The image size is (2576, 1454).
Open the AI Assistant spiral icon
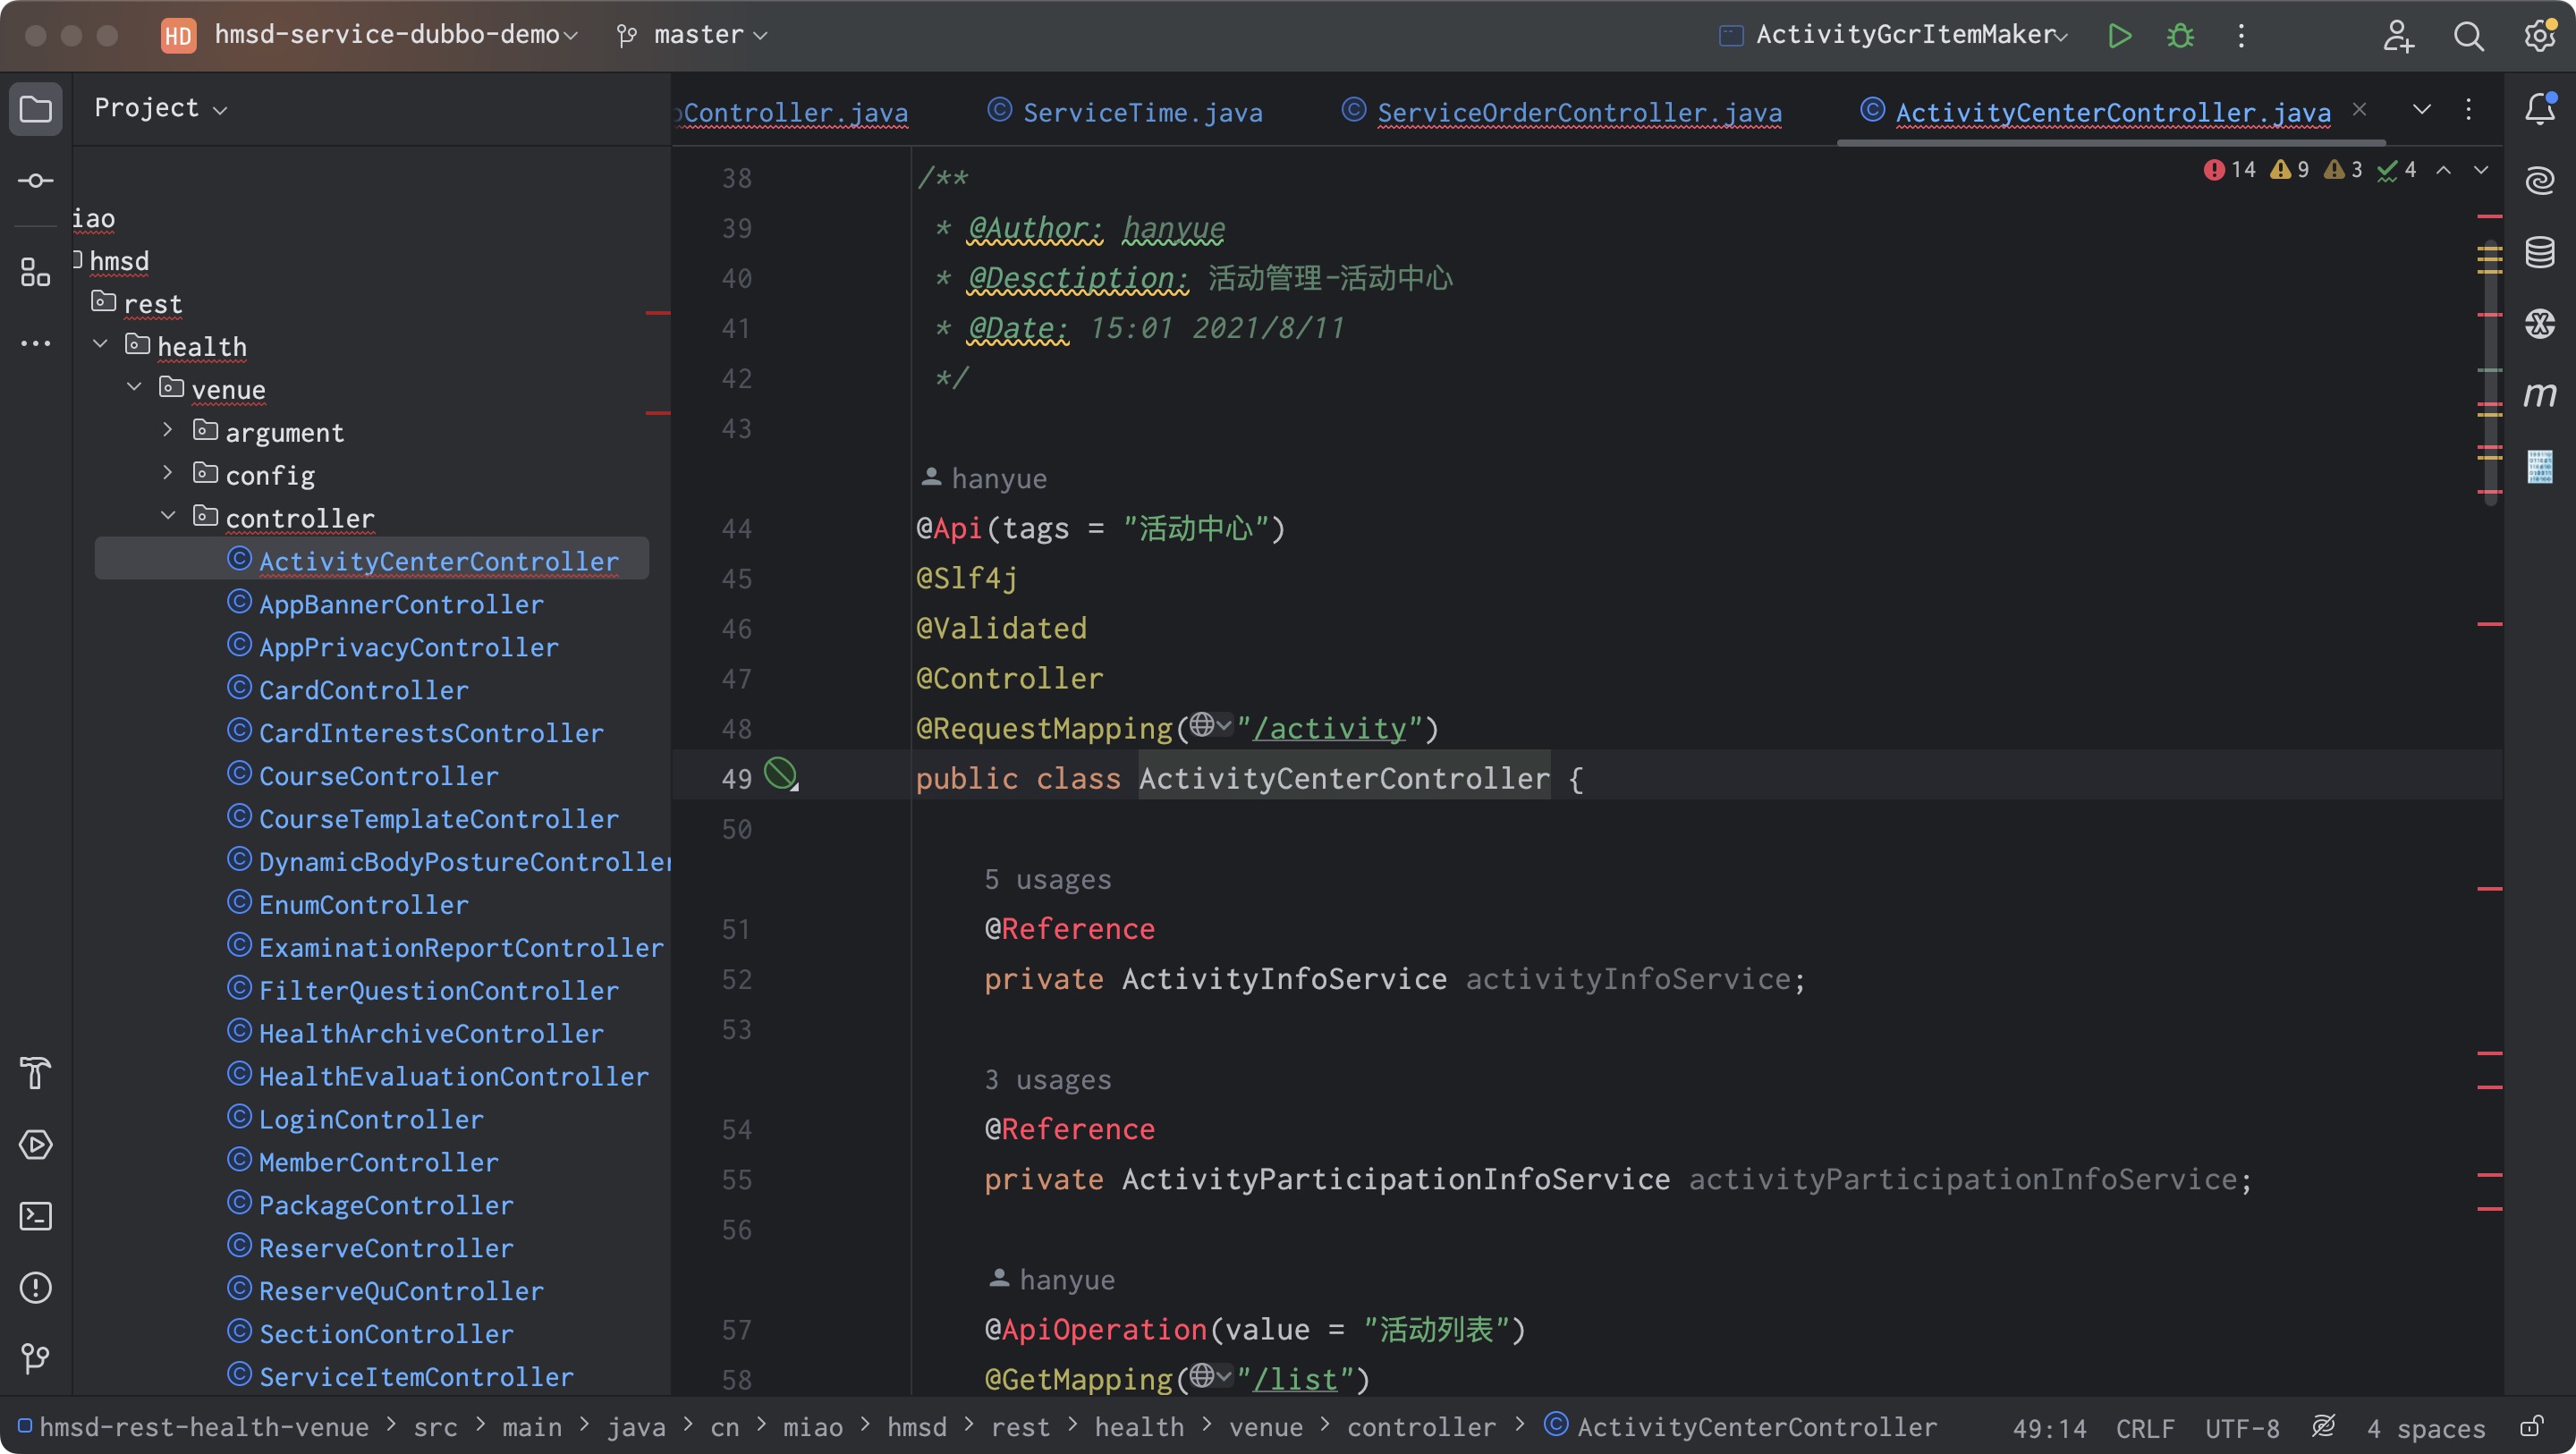tap(2540, 180)
